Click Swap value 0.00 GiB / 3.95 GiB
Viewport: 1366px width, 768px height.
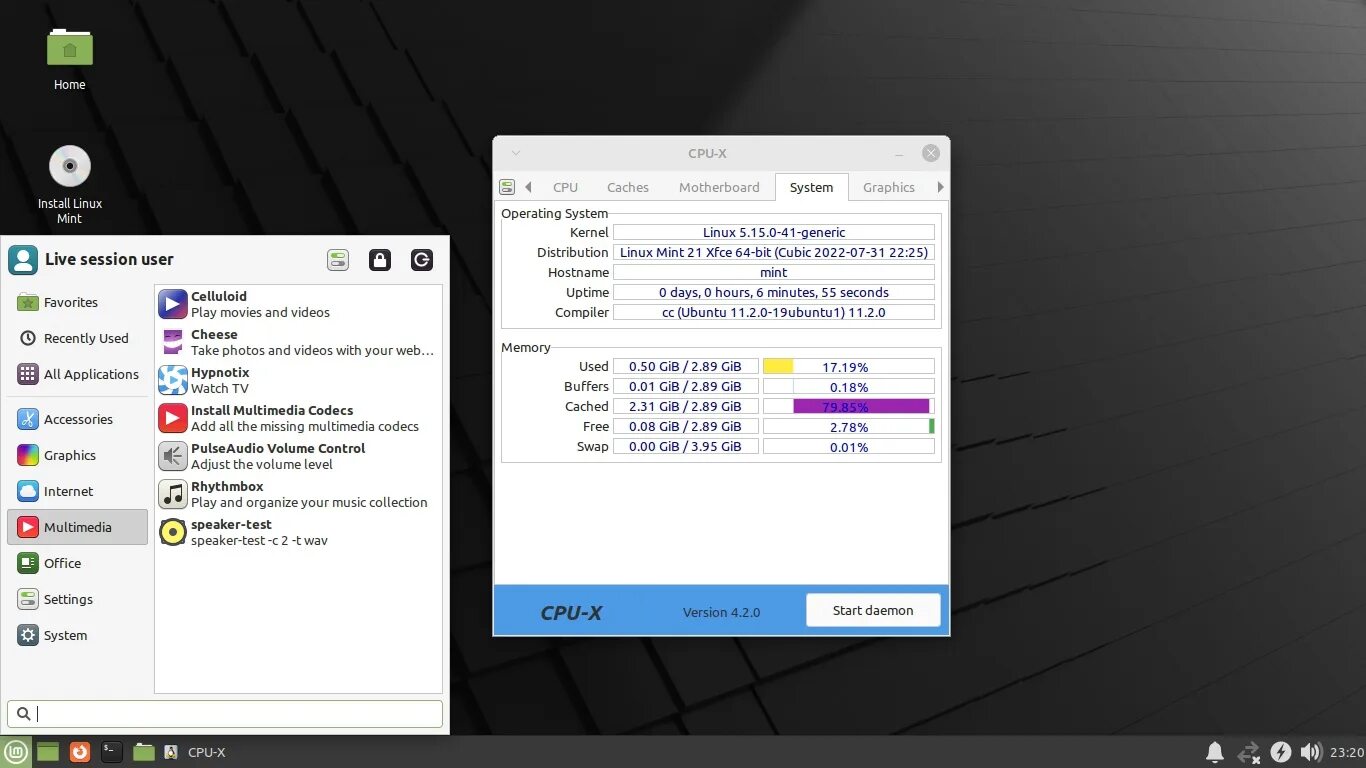[x=685, y=446]
